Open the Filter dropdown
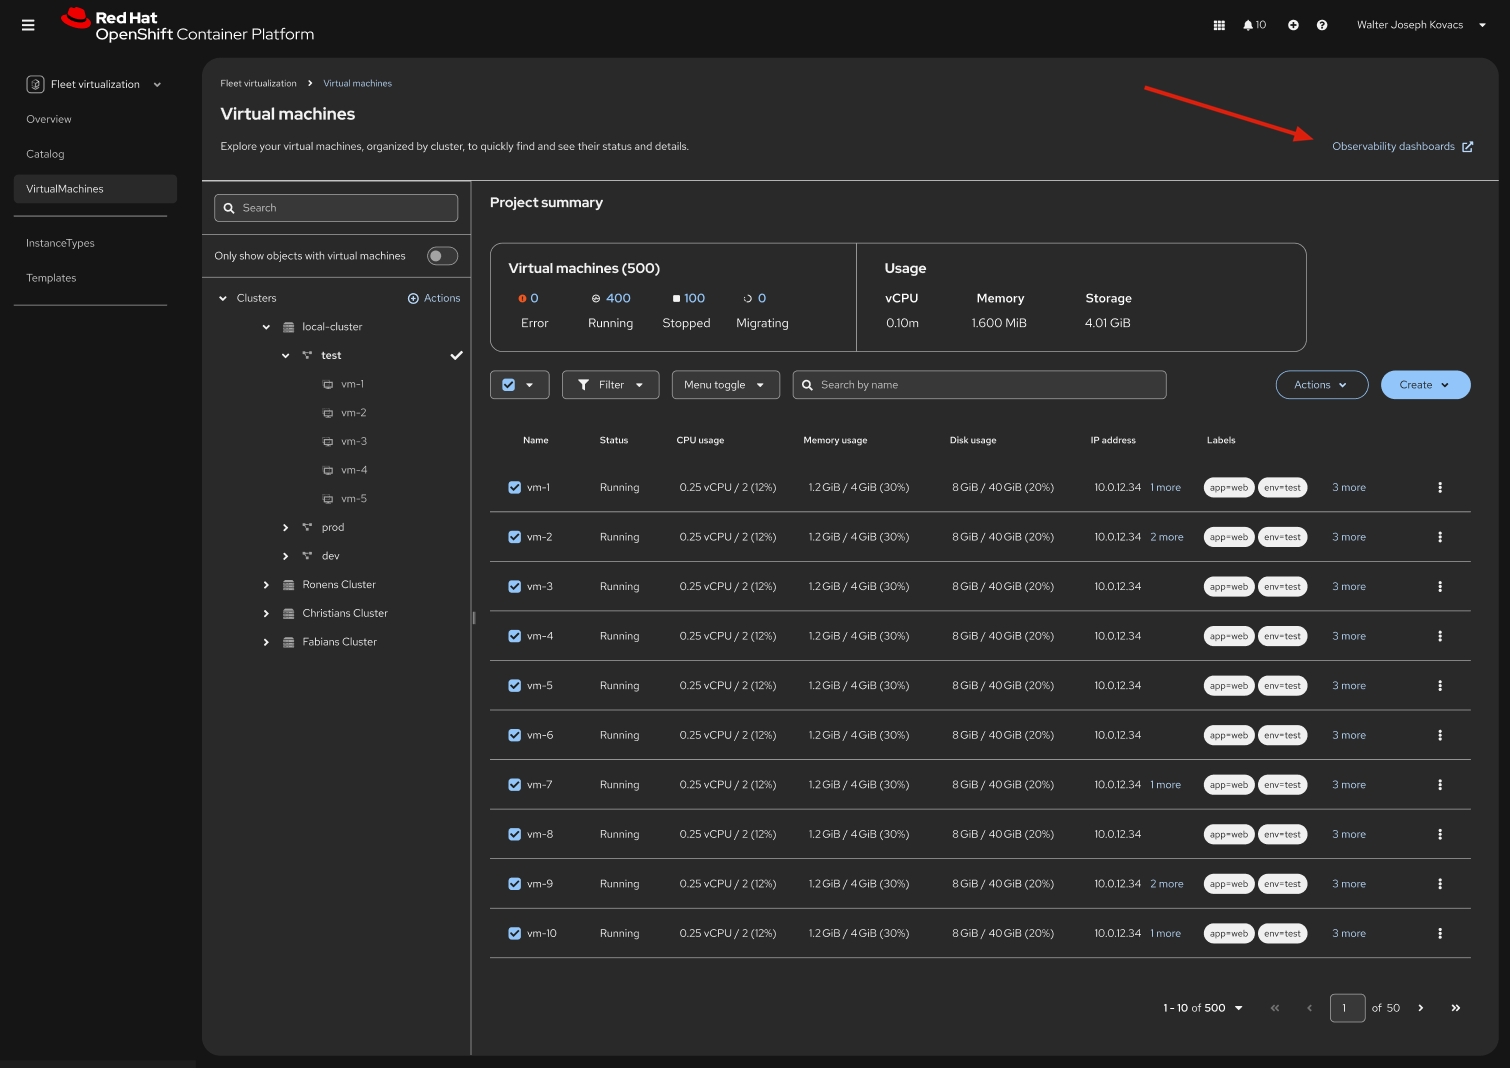This screenshot has height=1068, width=1510. point(610,385)
